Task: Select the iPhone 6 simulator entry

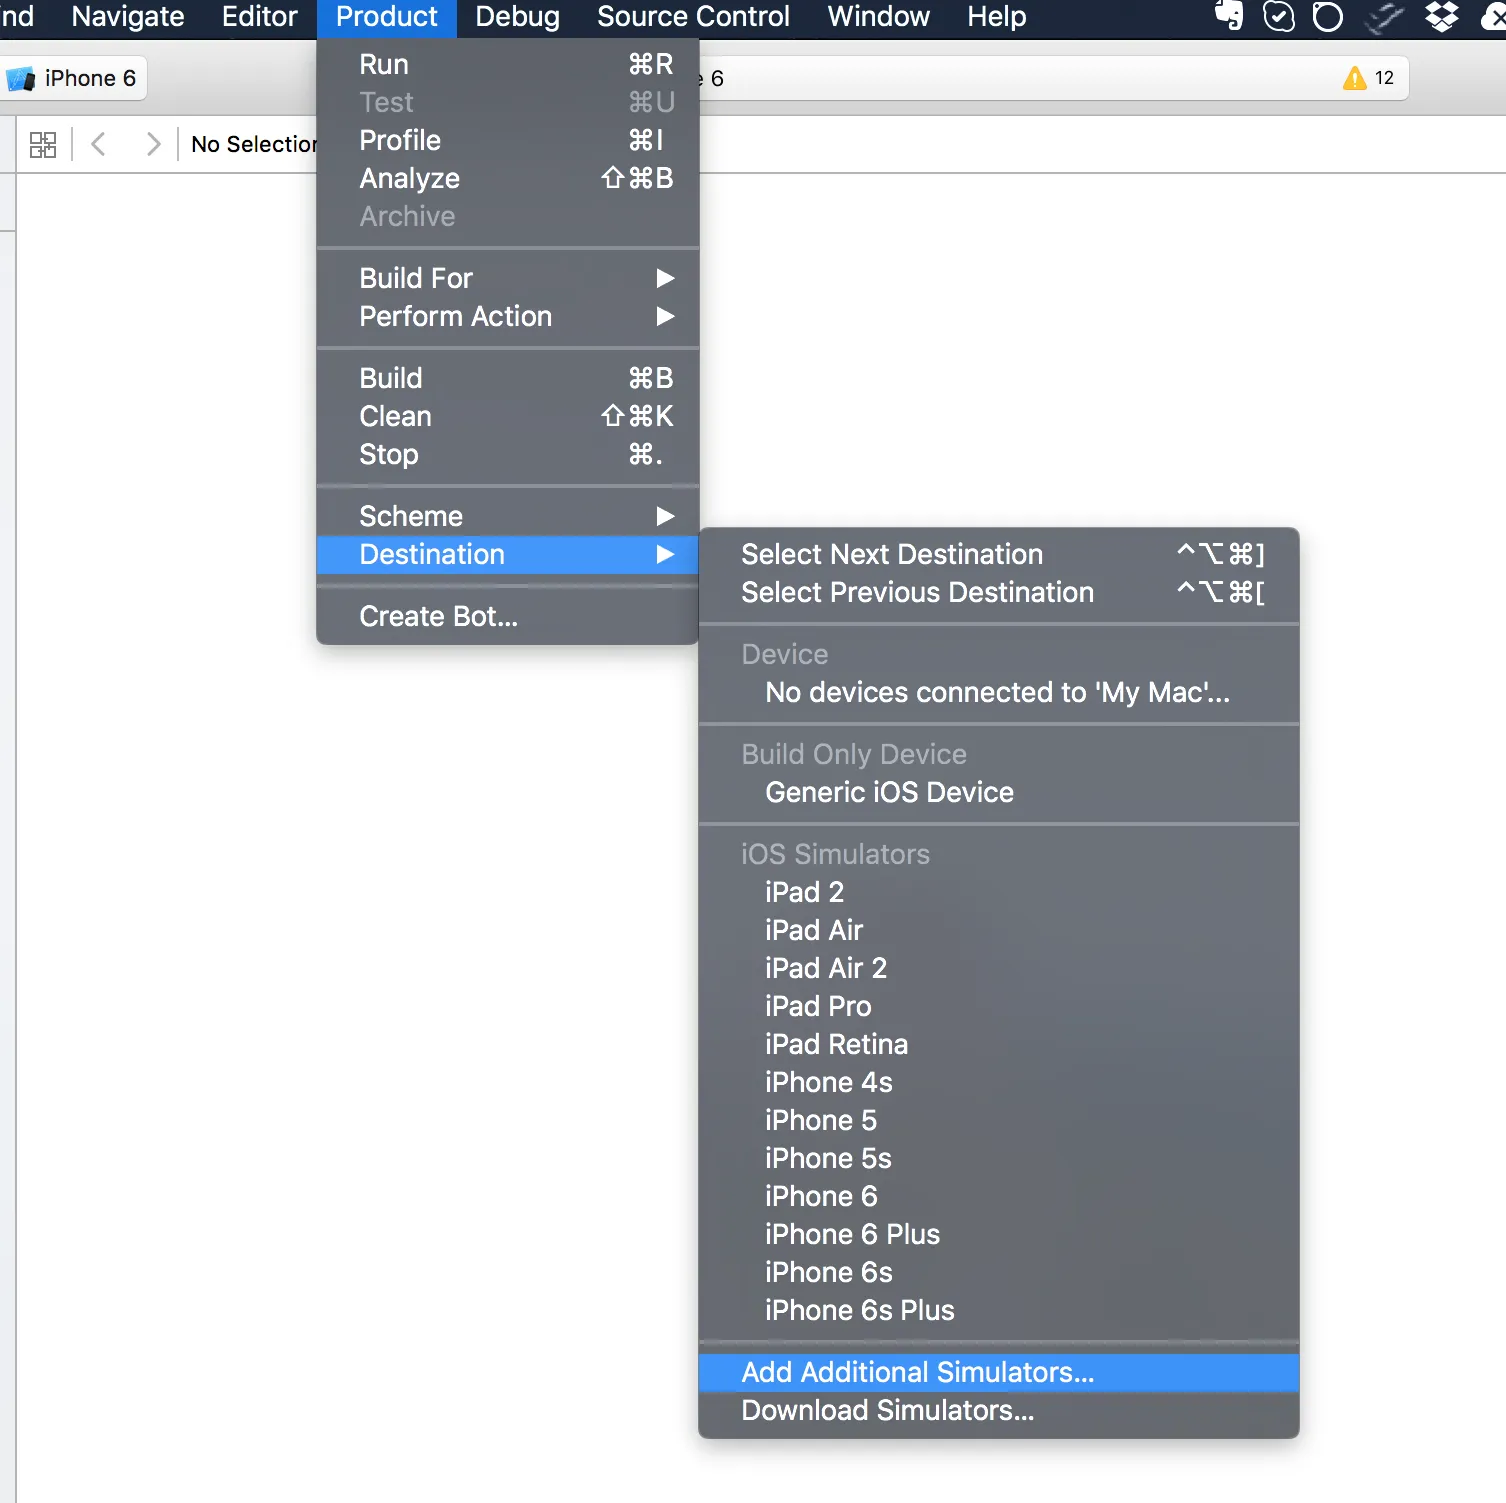Action: (x=999, y=1196)
